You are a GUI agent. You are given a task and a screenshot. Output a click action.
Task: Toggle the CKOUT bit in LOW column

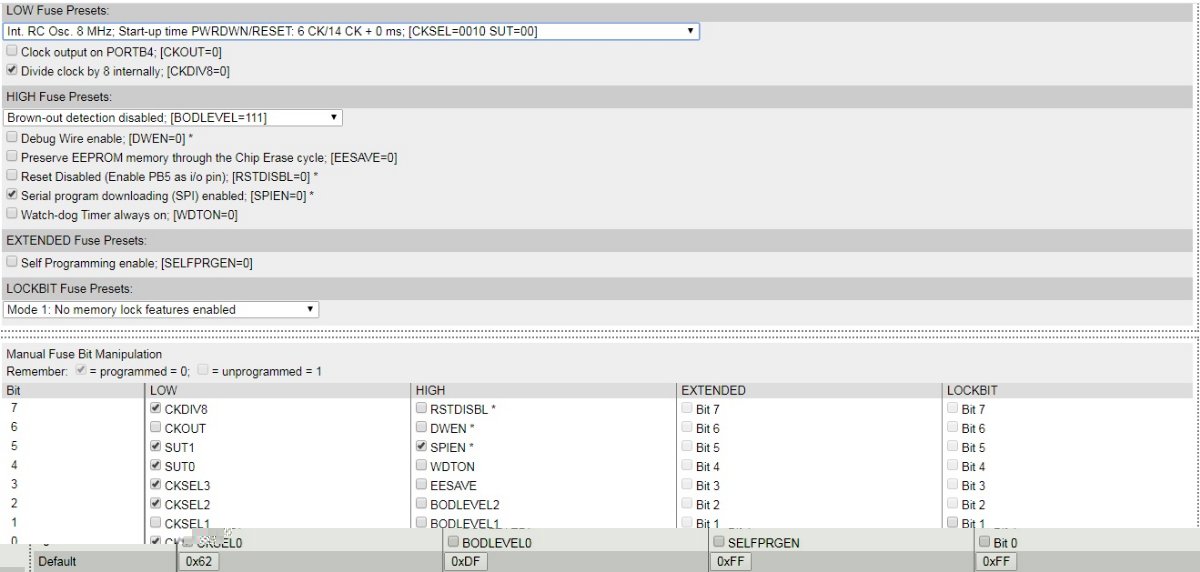pos(155,428)
